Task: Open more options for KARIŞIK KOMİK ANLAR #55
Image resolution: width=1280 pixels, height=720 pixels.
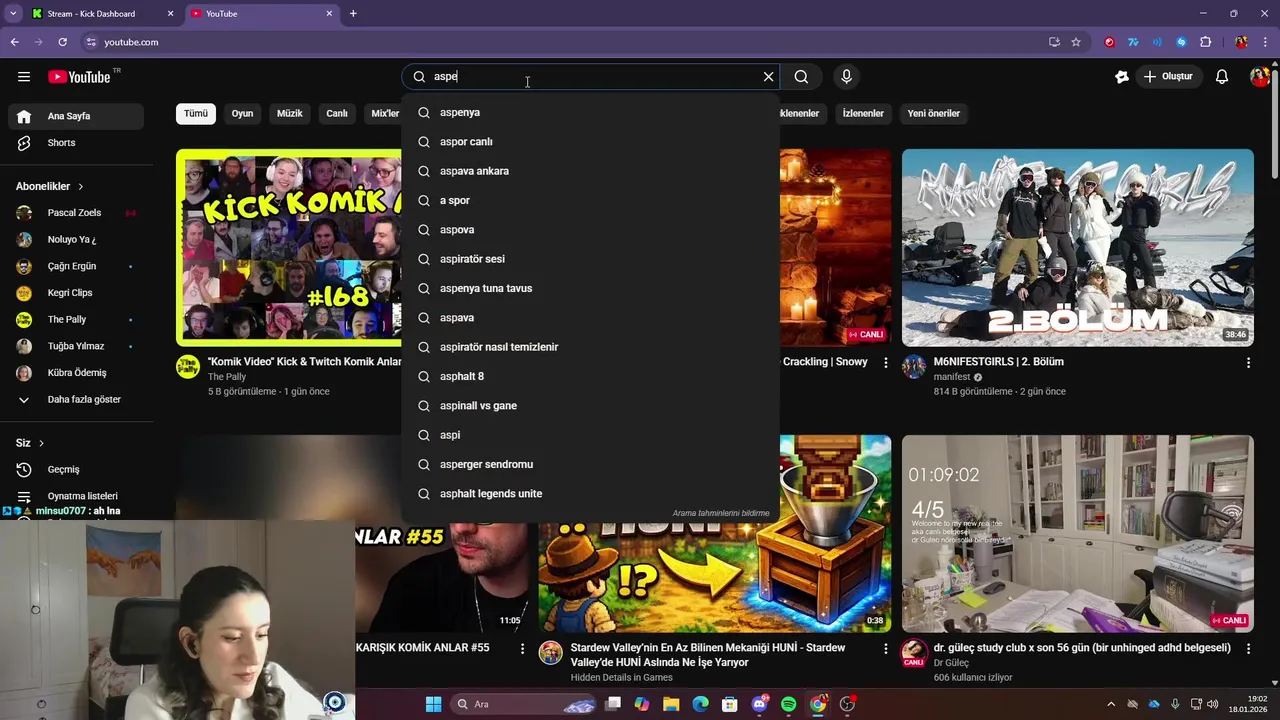Action: click(522, 649)
